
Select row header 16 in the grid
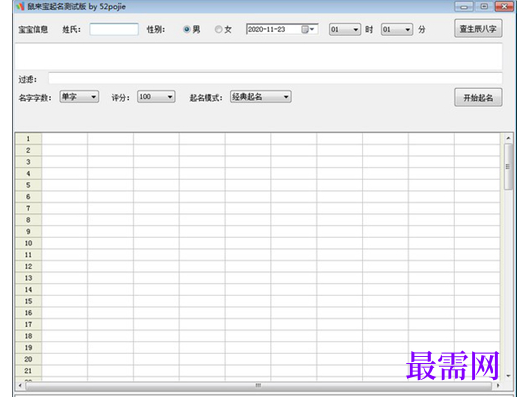point(28,313)
